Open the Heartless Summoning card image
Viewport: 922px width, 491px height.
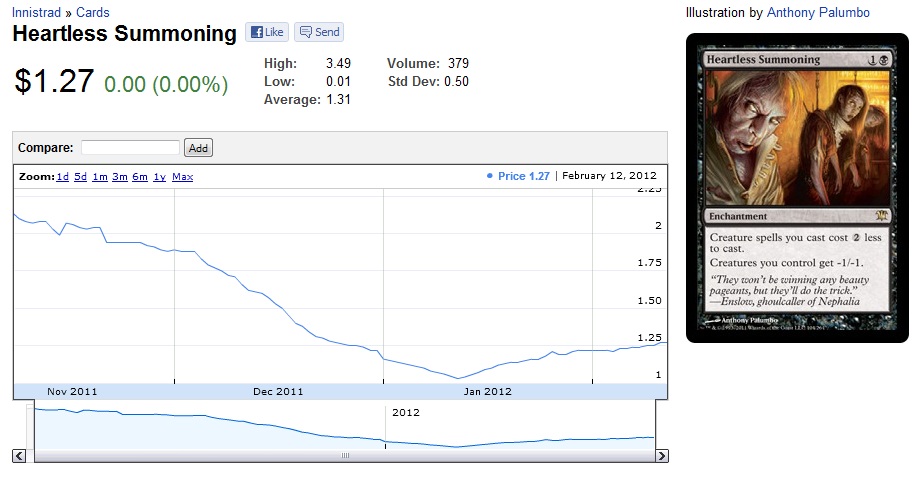[797, 187]
